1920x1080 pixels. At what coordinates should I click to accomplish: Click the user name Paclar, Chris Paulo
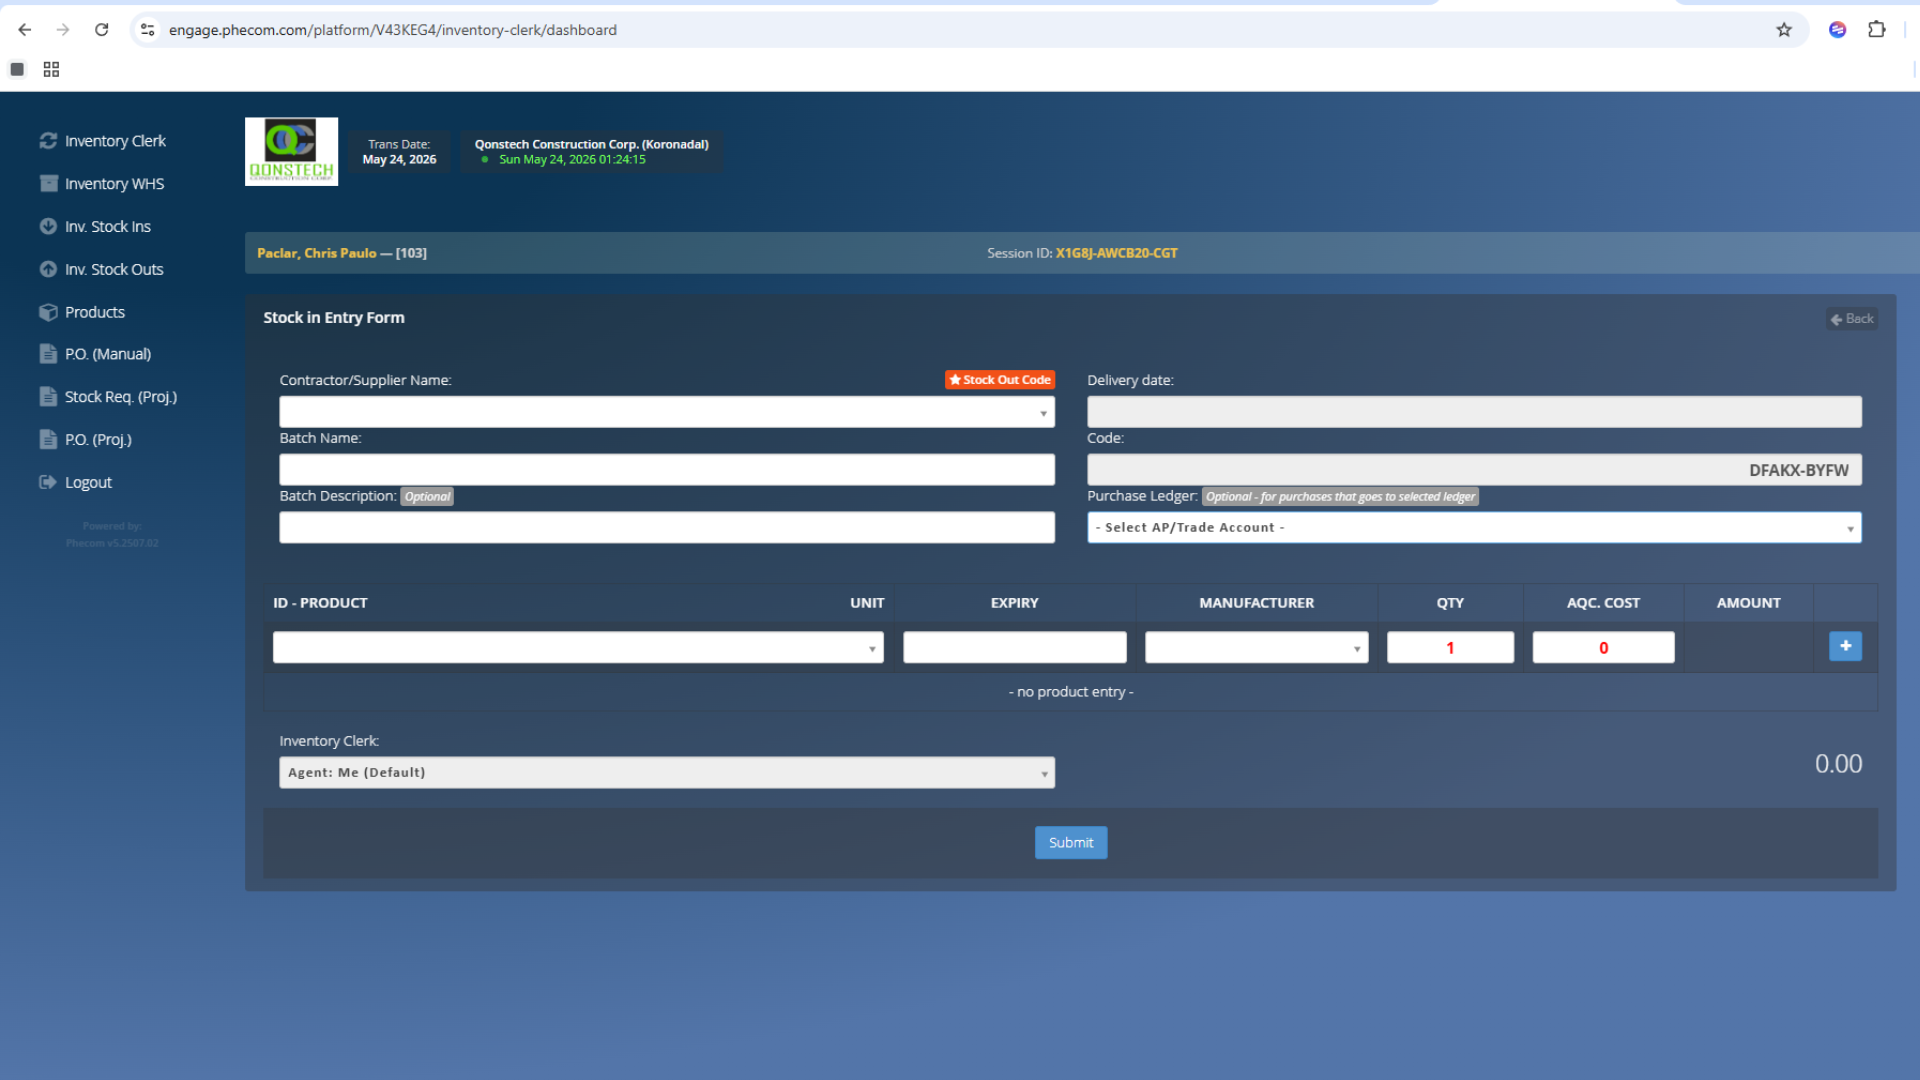tap(317, 253)
